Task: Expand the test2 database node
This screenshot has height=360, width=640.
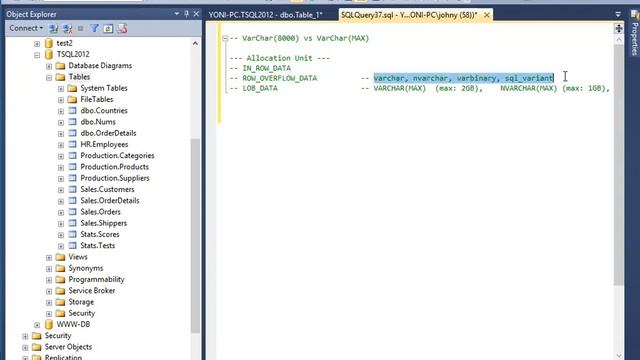Action: click(37, 43)
